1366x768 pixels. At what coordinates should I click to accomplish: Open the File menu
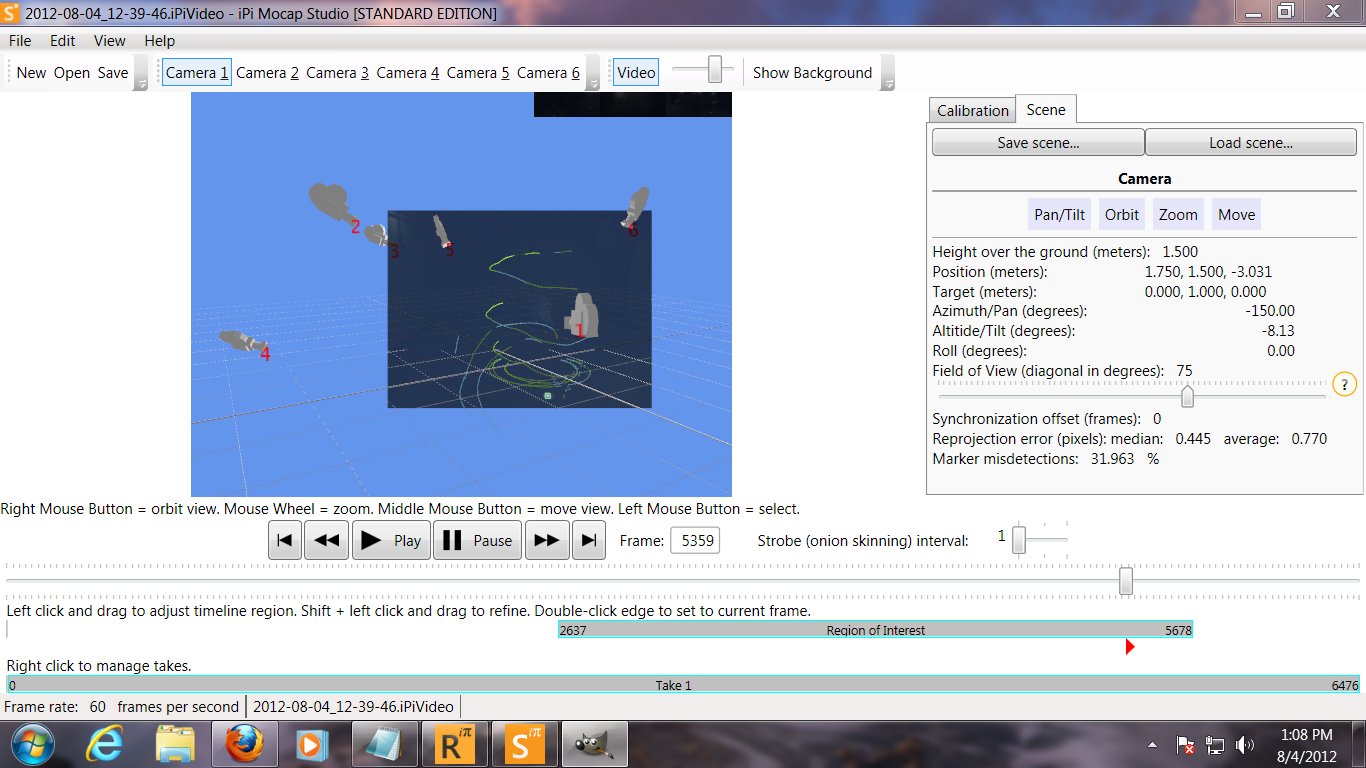pyautogui.click(x=20, y=41)
